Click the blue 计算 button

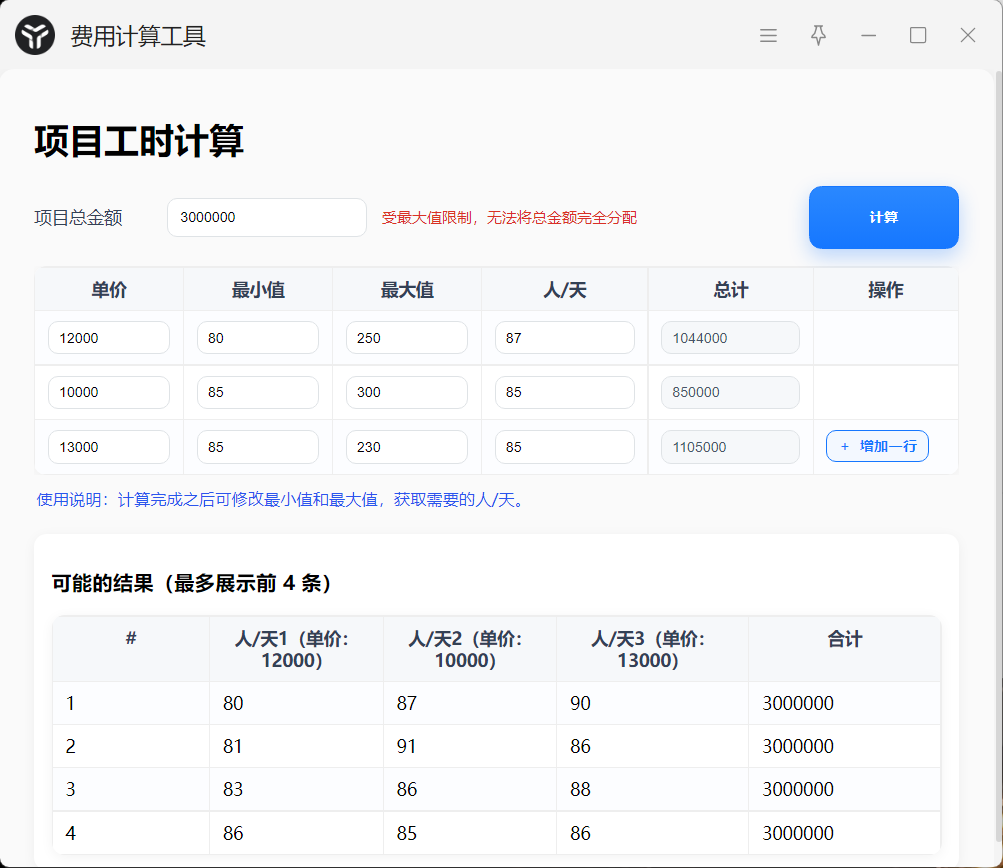click(x=883, y=217)
